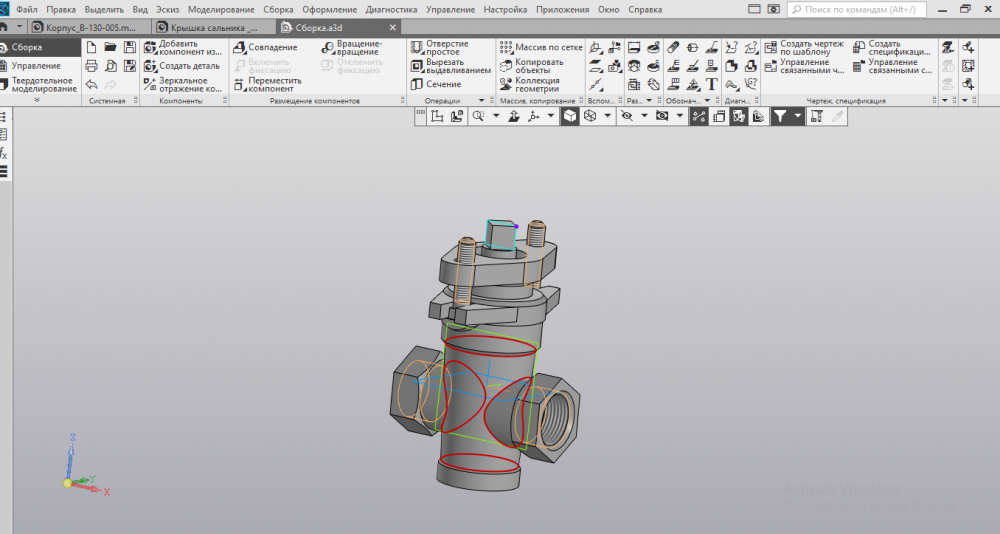Open the variables fx panel icon
The height and width of the screenshot is (534, 1000).
tap(3, 153)
